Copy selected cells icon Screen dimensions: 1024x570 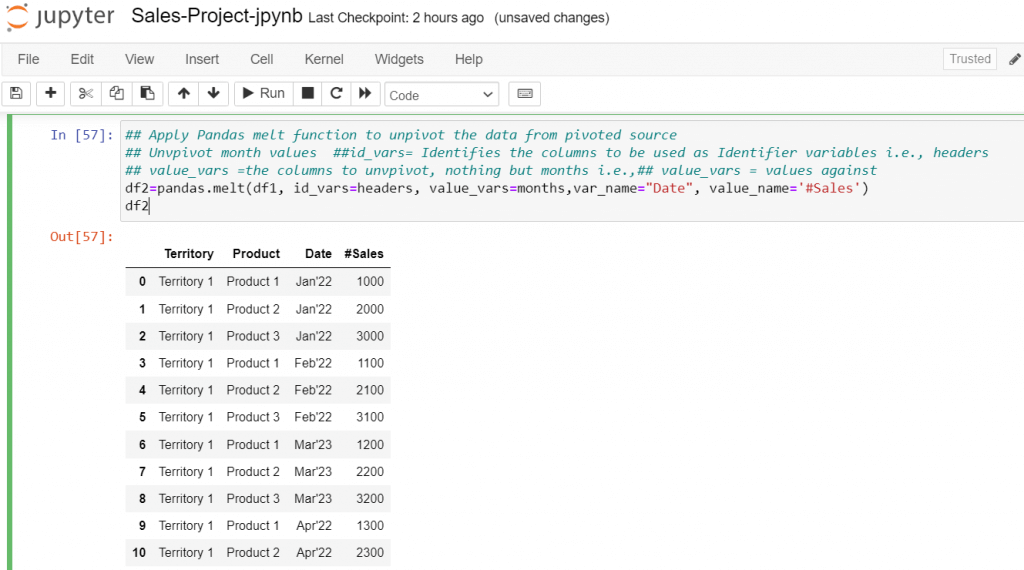(116, 94)
